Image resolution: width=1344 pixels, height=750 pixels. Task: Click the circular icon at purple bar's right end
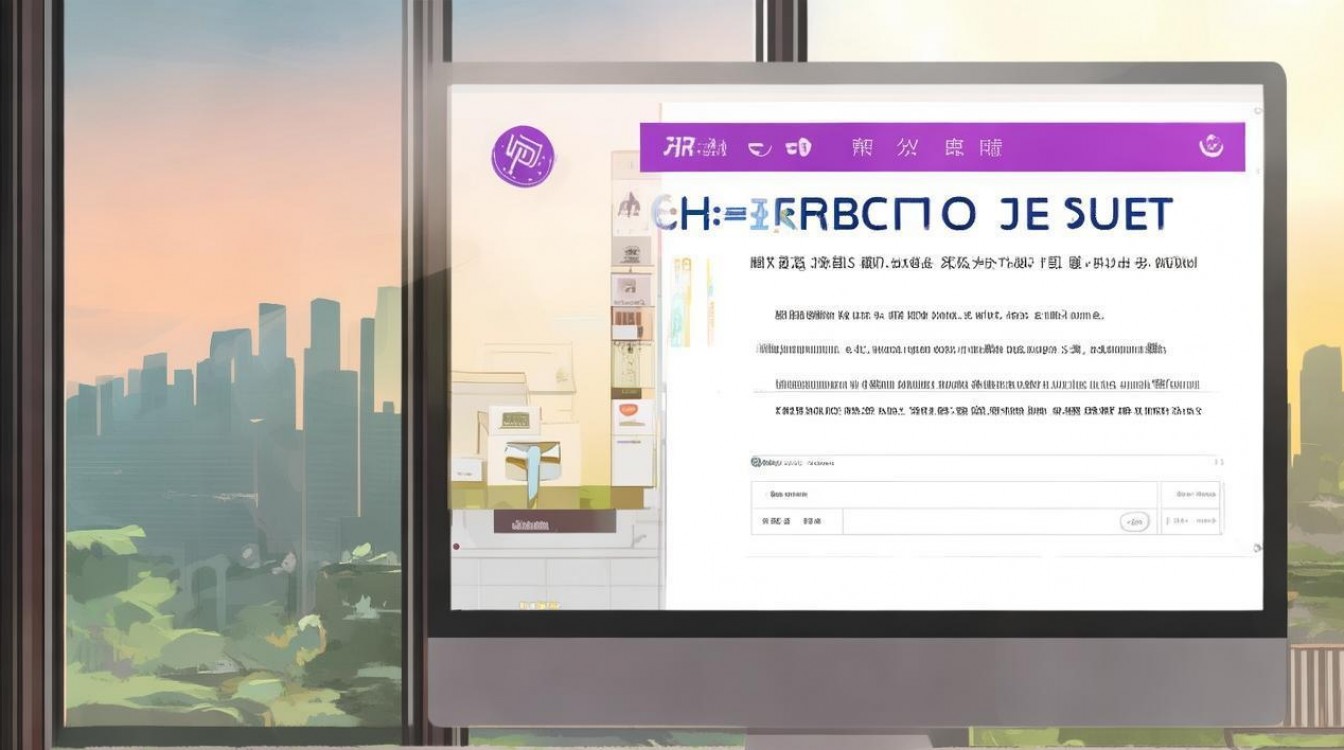(1211, 147)
